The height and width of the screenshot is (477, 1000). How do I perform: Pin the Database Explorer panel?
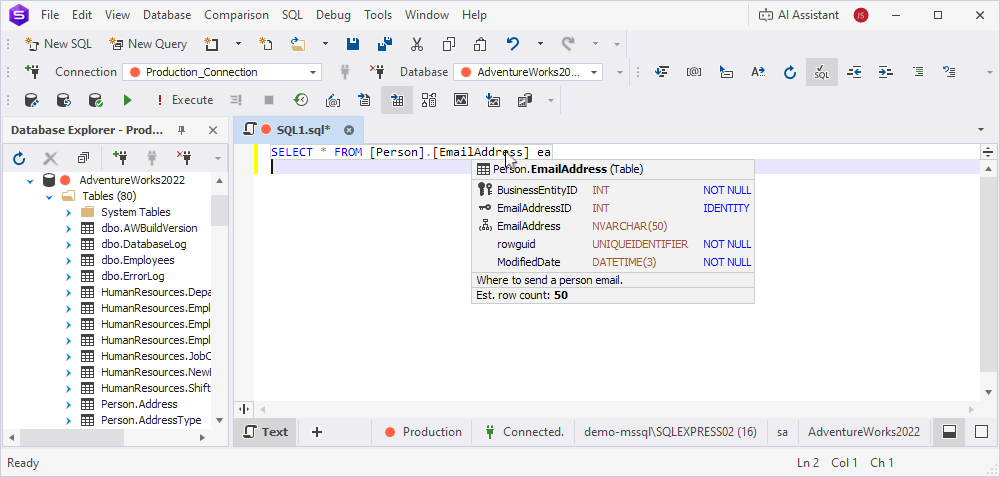point(182,130)
